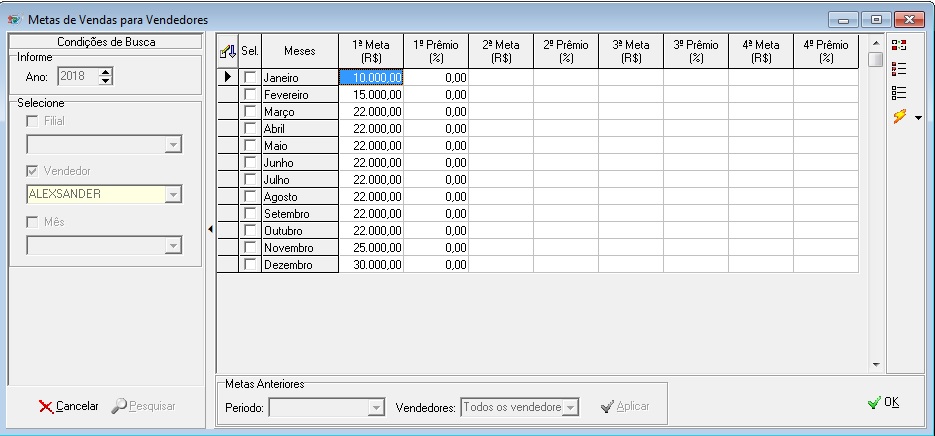This screenshot has height=436, width=935.
Task: Click the Janeiro row indicator arrow
Action: (x=227, y=78)
